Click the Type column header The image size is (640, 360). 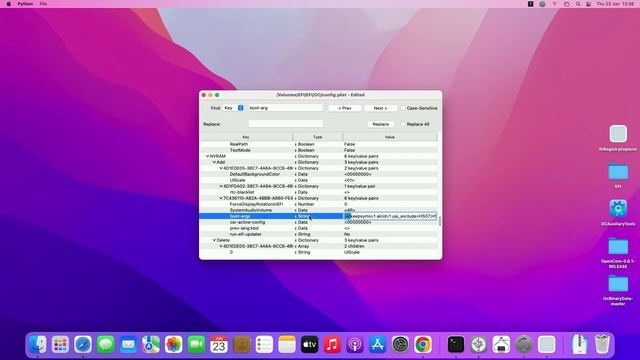click(x=318, y=137)
